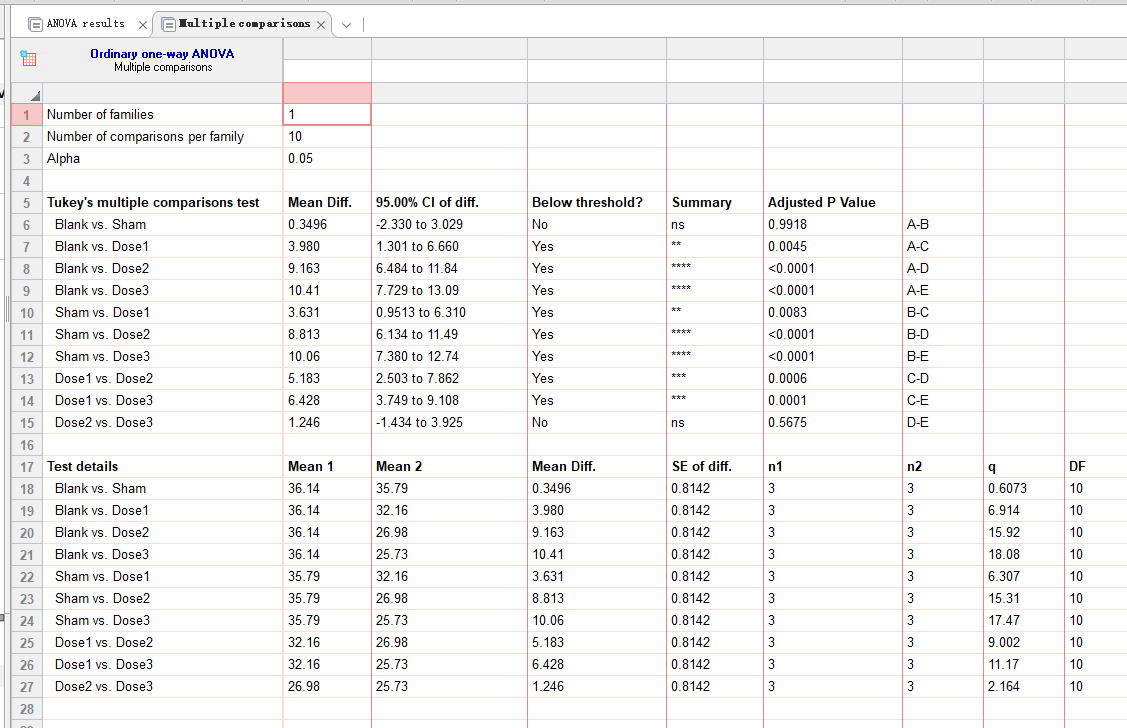The image size is (1127, 728).
Task: Select the CI cell '-2.330 to 3.029'
Action: click(x=449, y=225)
